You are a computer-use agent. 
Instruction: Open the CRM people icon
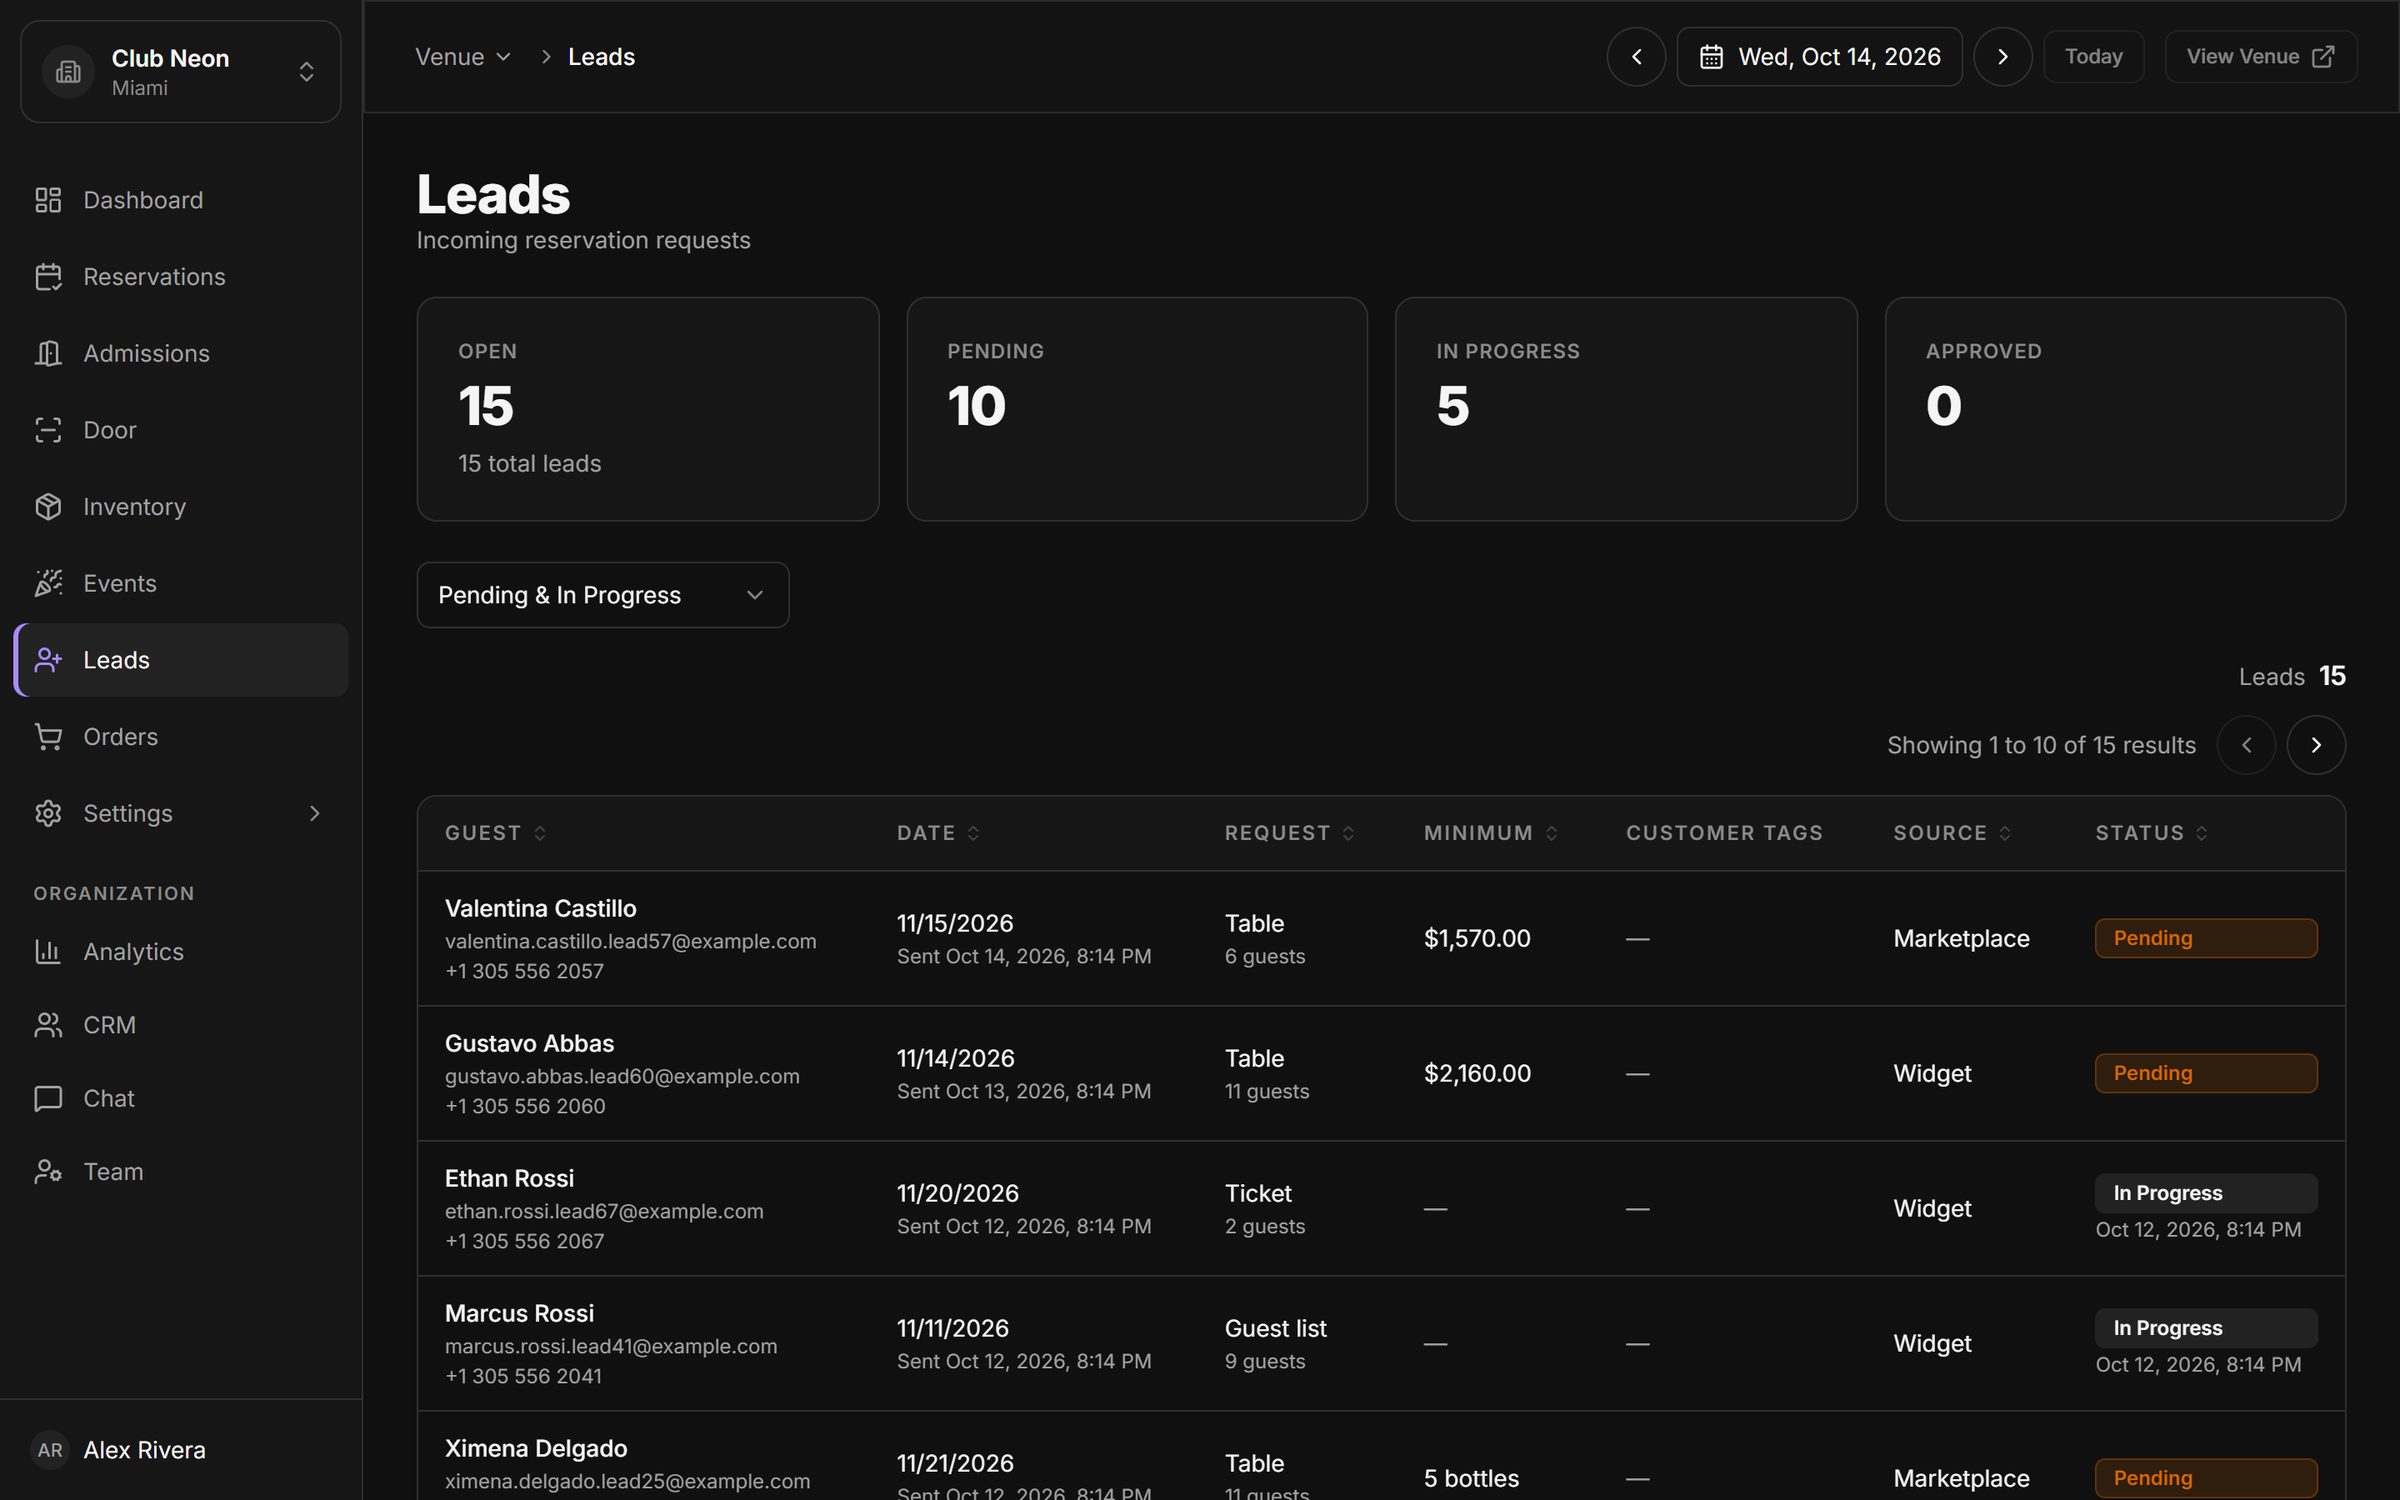pyautogui.click(x=48, y=1025)
